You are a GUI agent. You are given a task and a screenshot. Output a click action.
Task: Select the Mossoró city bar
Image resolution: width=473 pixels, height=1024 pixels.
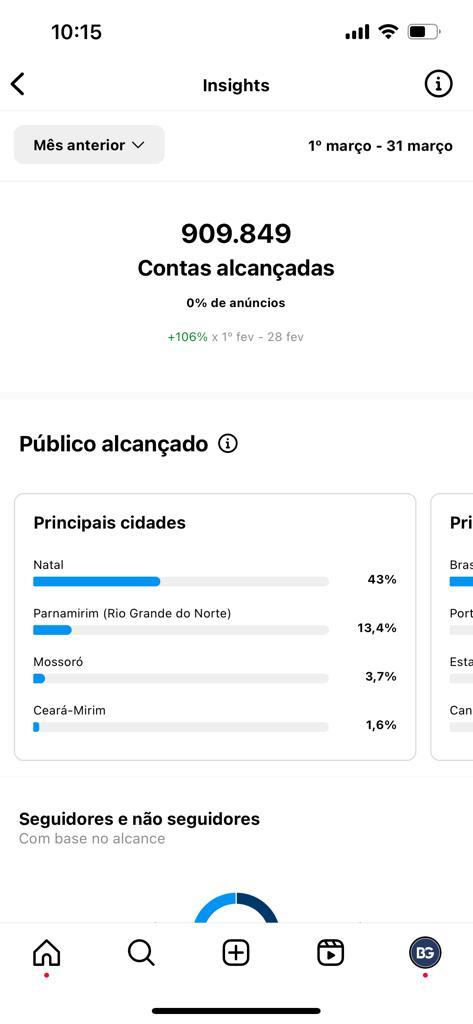tap(181, 679)
